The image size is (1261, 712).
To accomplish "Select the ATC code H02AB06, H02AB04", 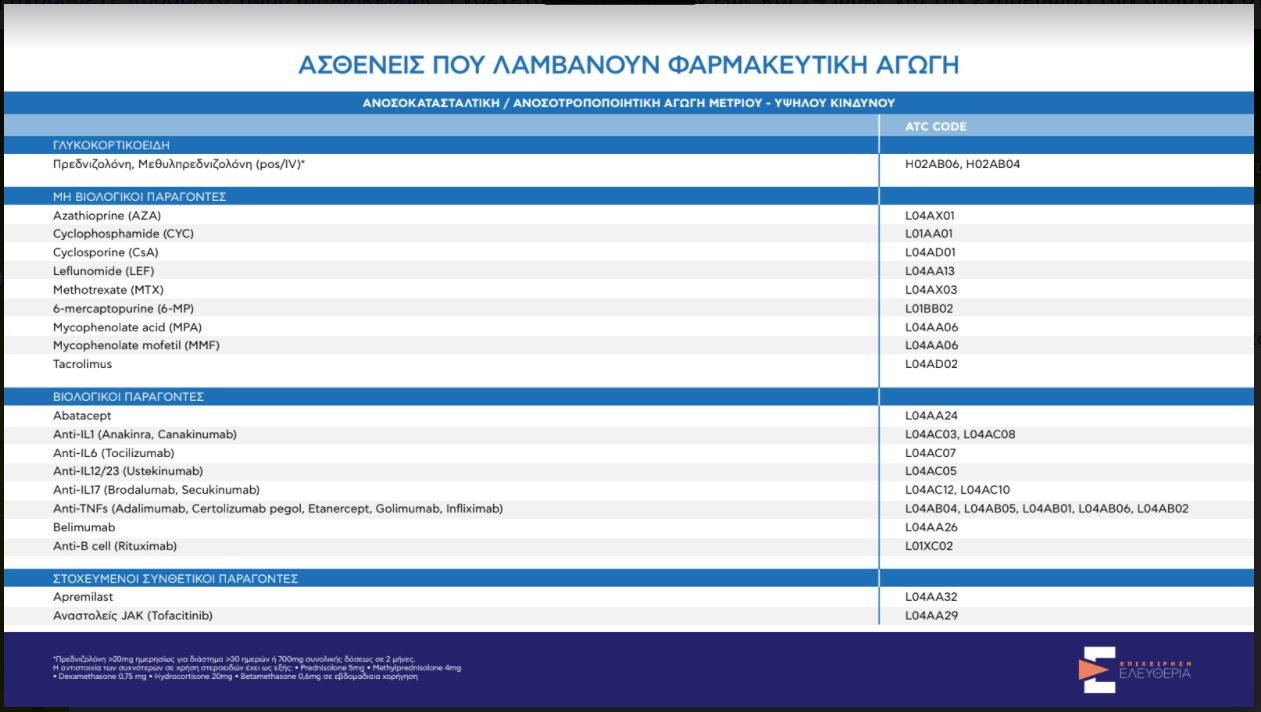I will coord(962,164).
